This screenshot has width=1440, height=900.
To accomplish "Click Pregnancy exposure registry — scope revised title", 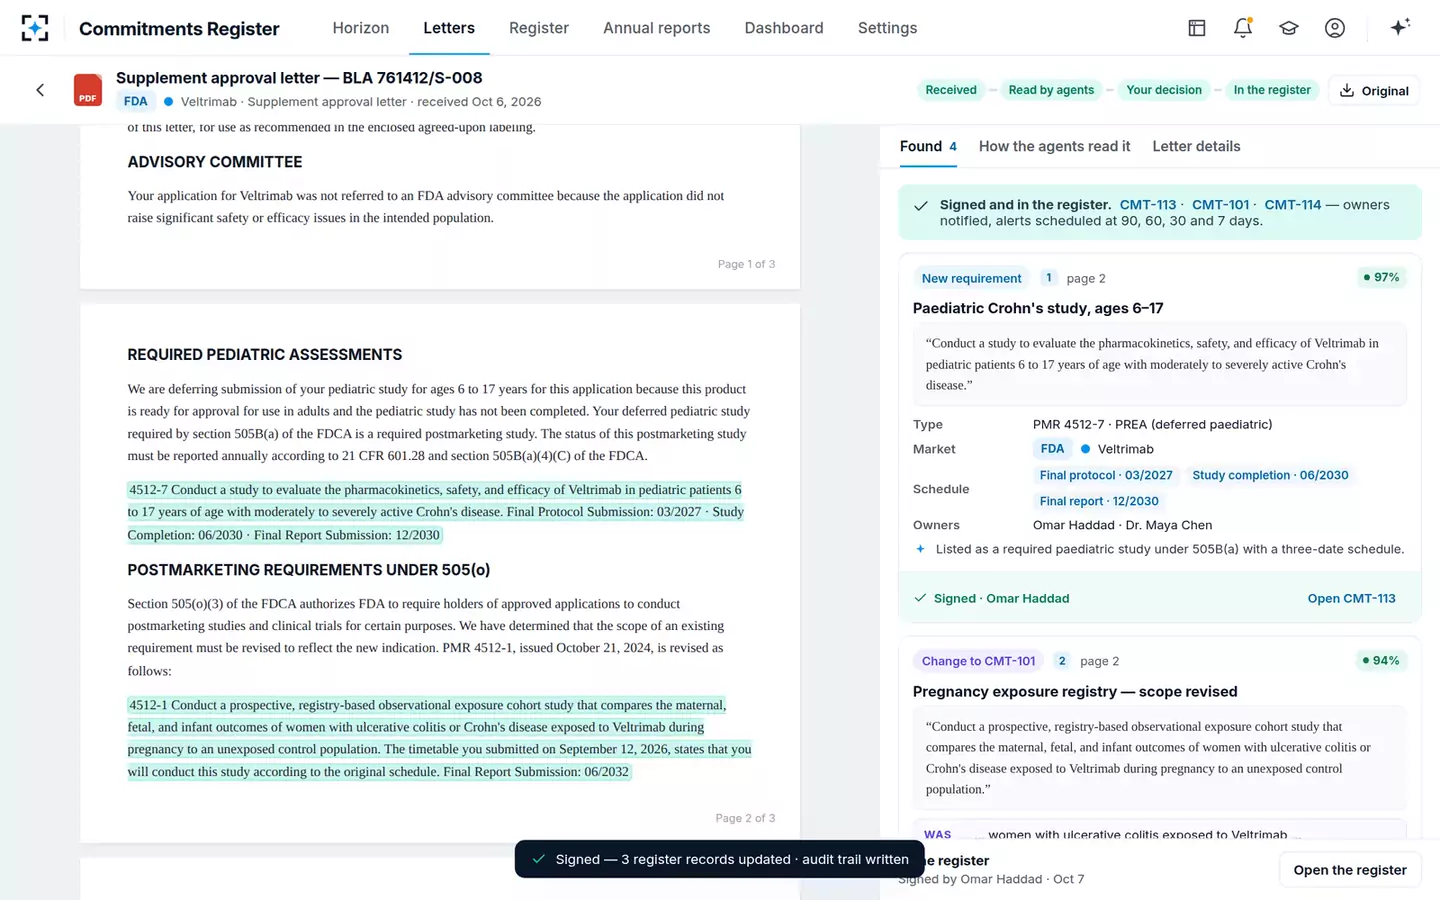I will click(1075, 691).
